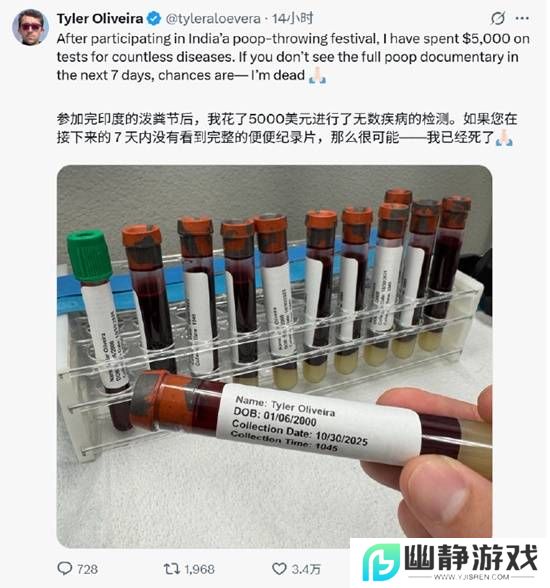This screenshot has height=588, width=550.
Task: Open the @tyleraloevera handle link
Action: pyautogui.click(x=213, y=18)
